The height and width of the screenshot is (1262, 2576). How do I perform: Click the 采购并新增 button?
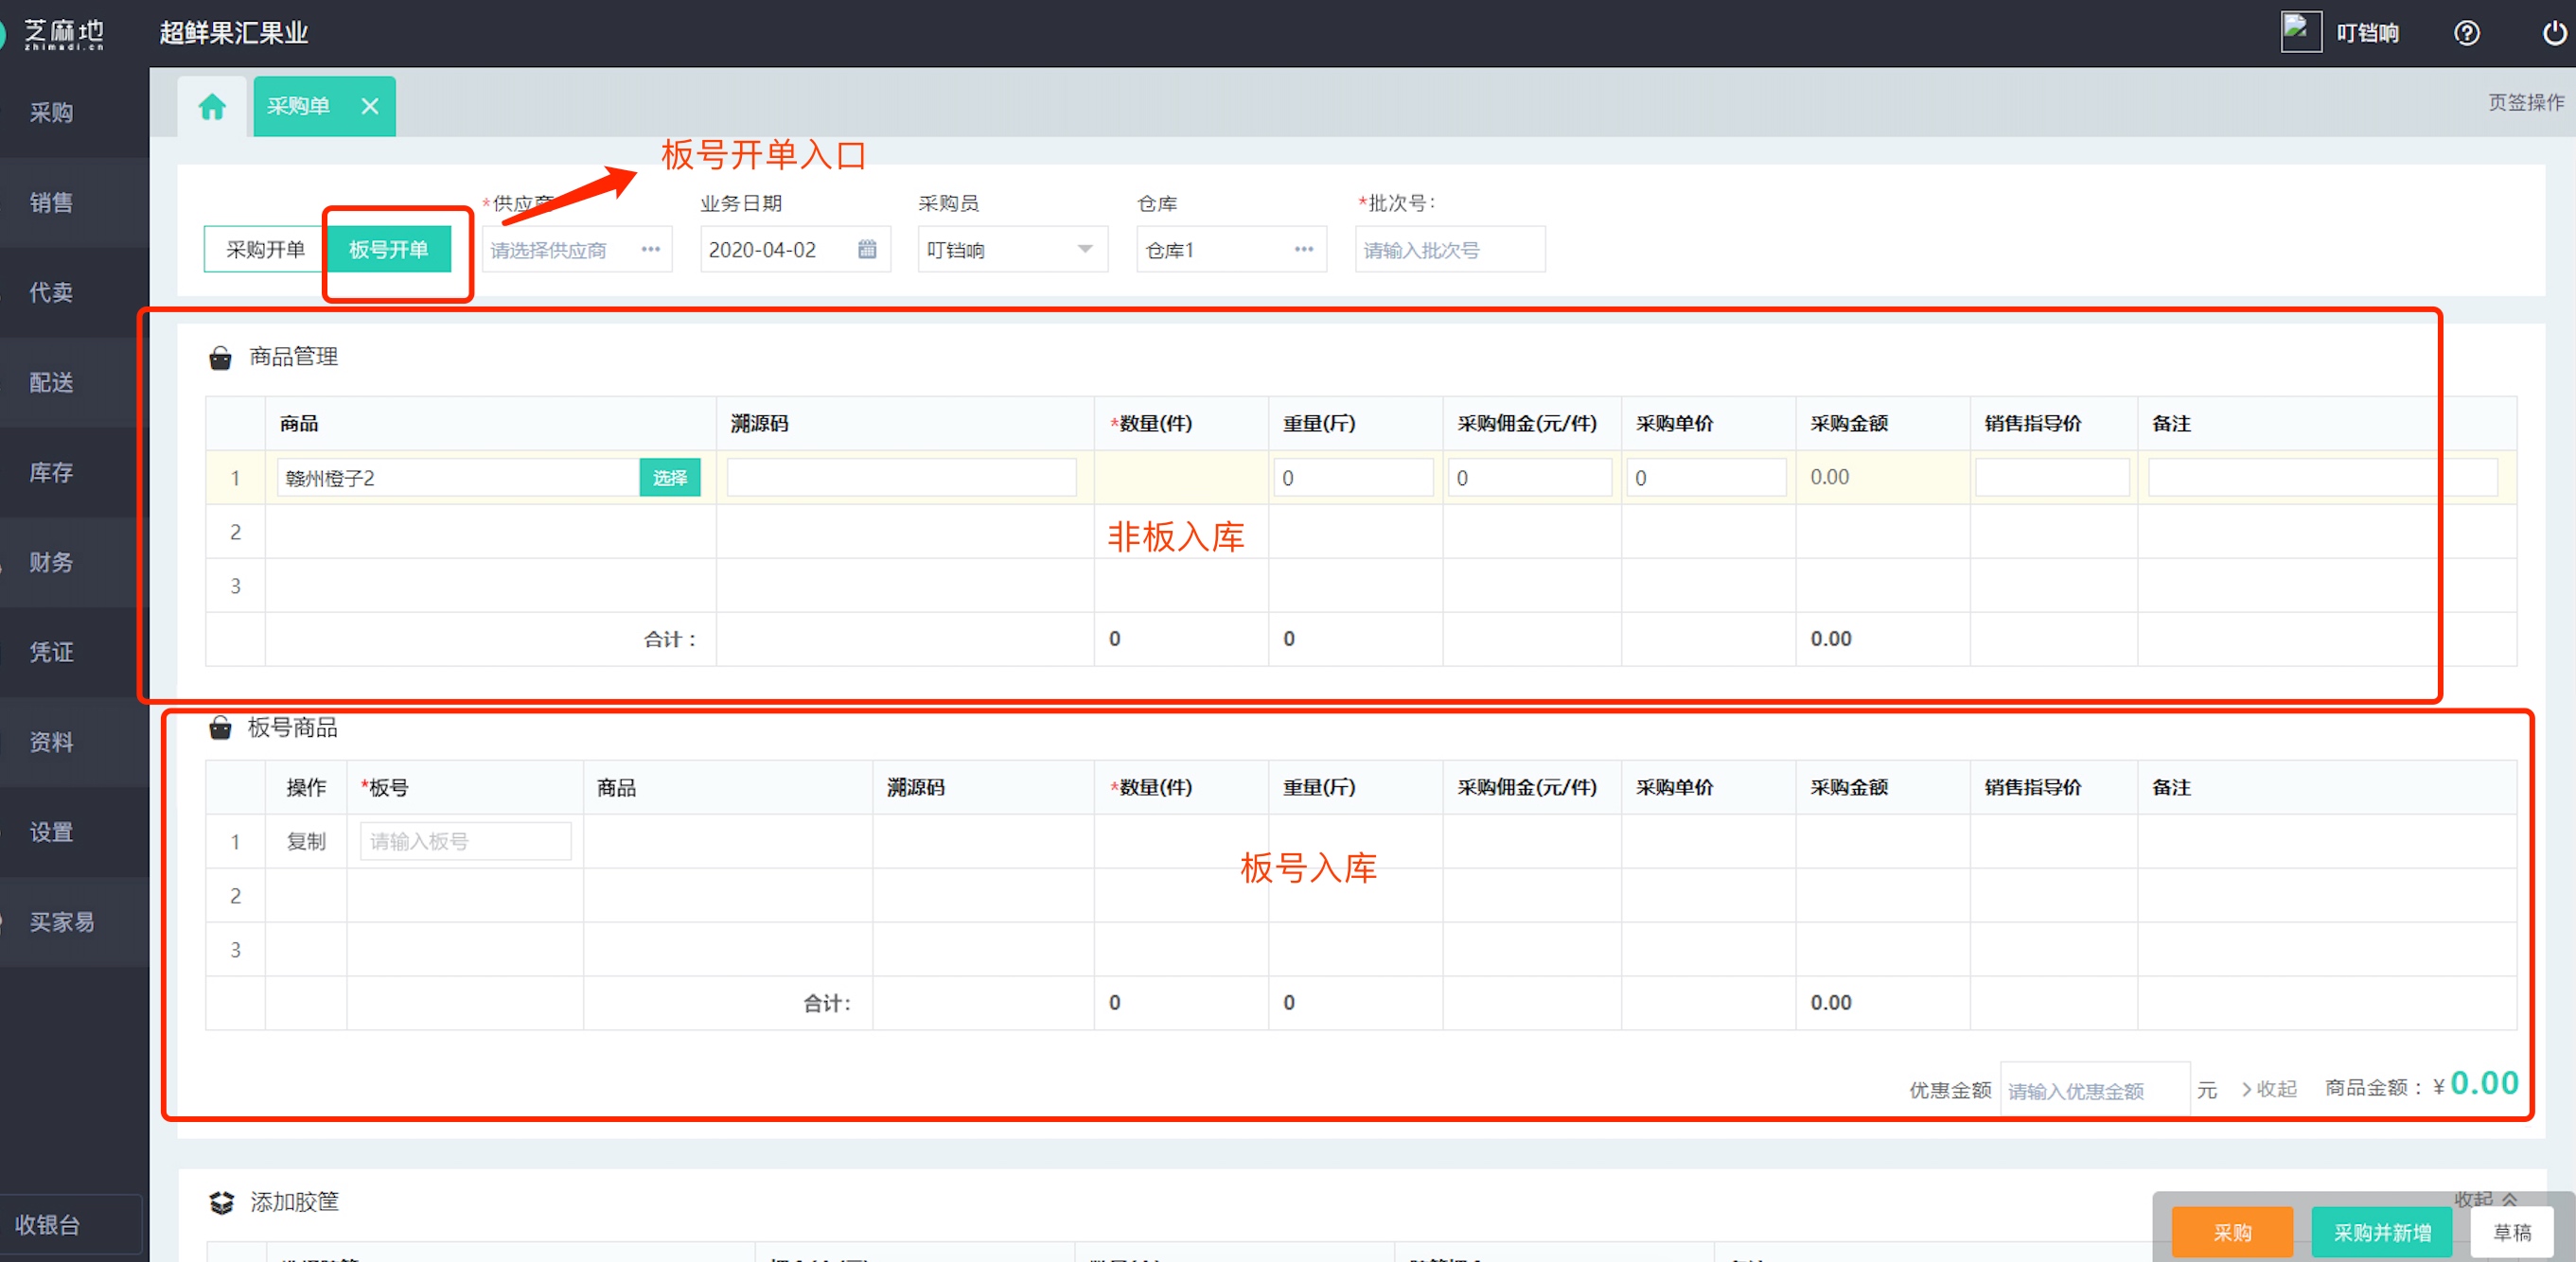[2382, 1232]
